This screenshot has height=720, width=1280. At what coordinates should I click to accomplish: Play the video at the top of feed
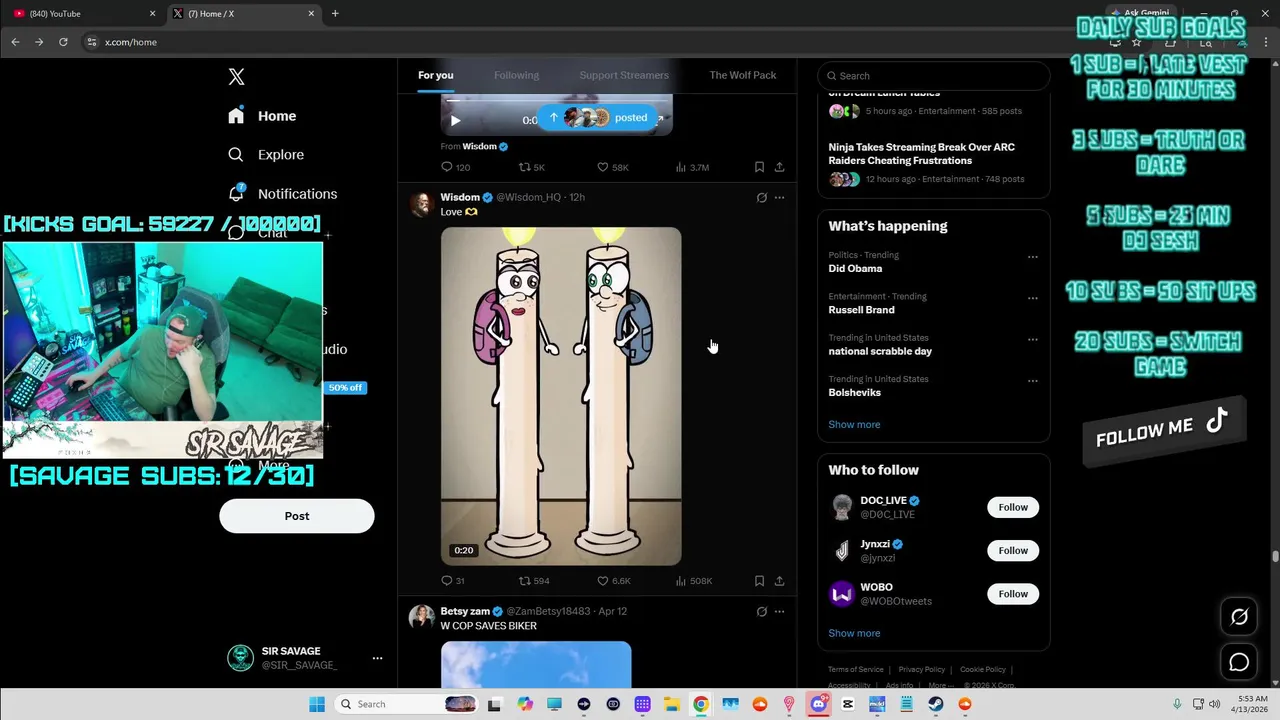pos(455,120)
